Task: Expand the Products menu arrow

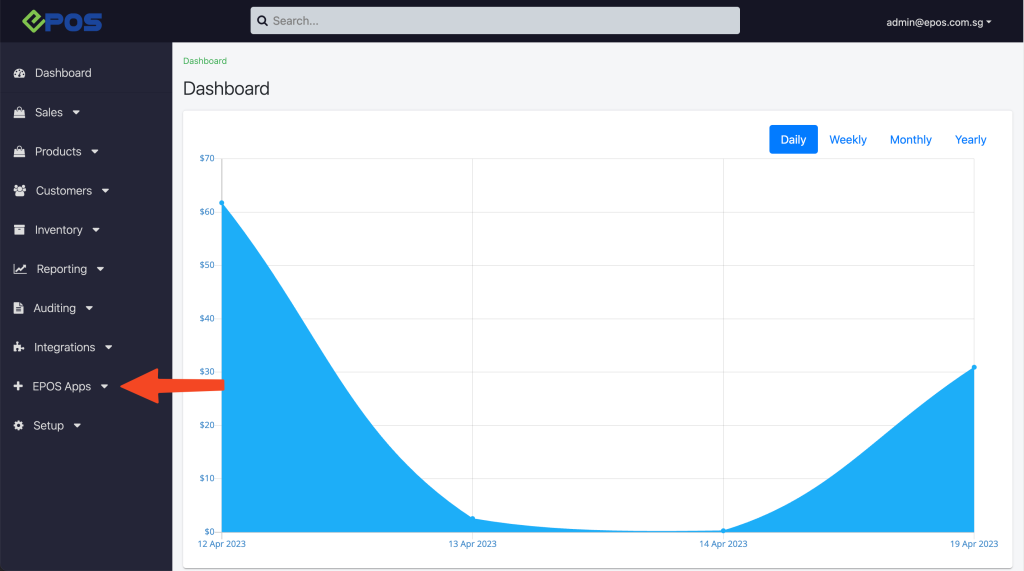Action: click(x=95, y=152)
